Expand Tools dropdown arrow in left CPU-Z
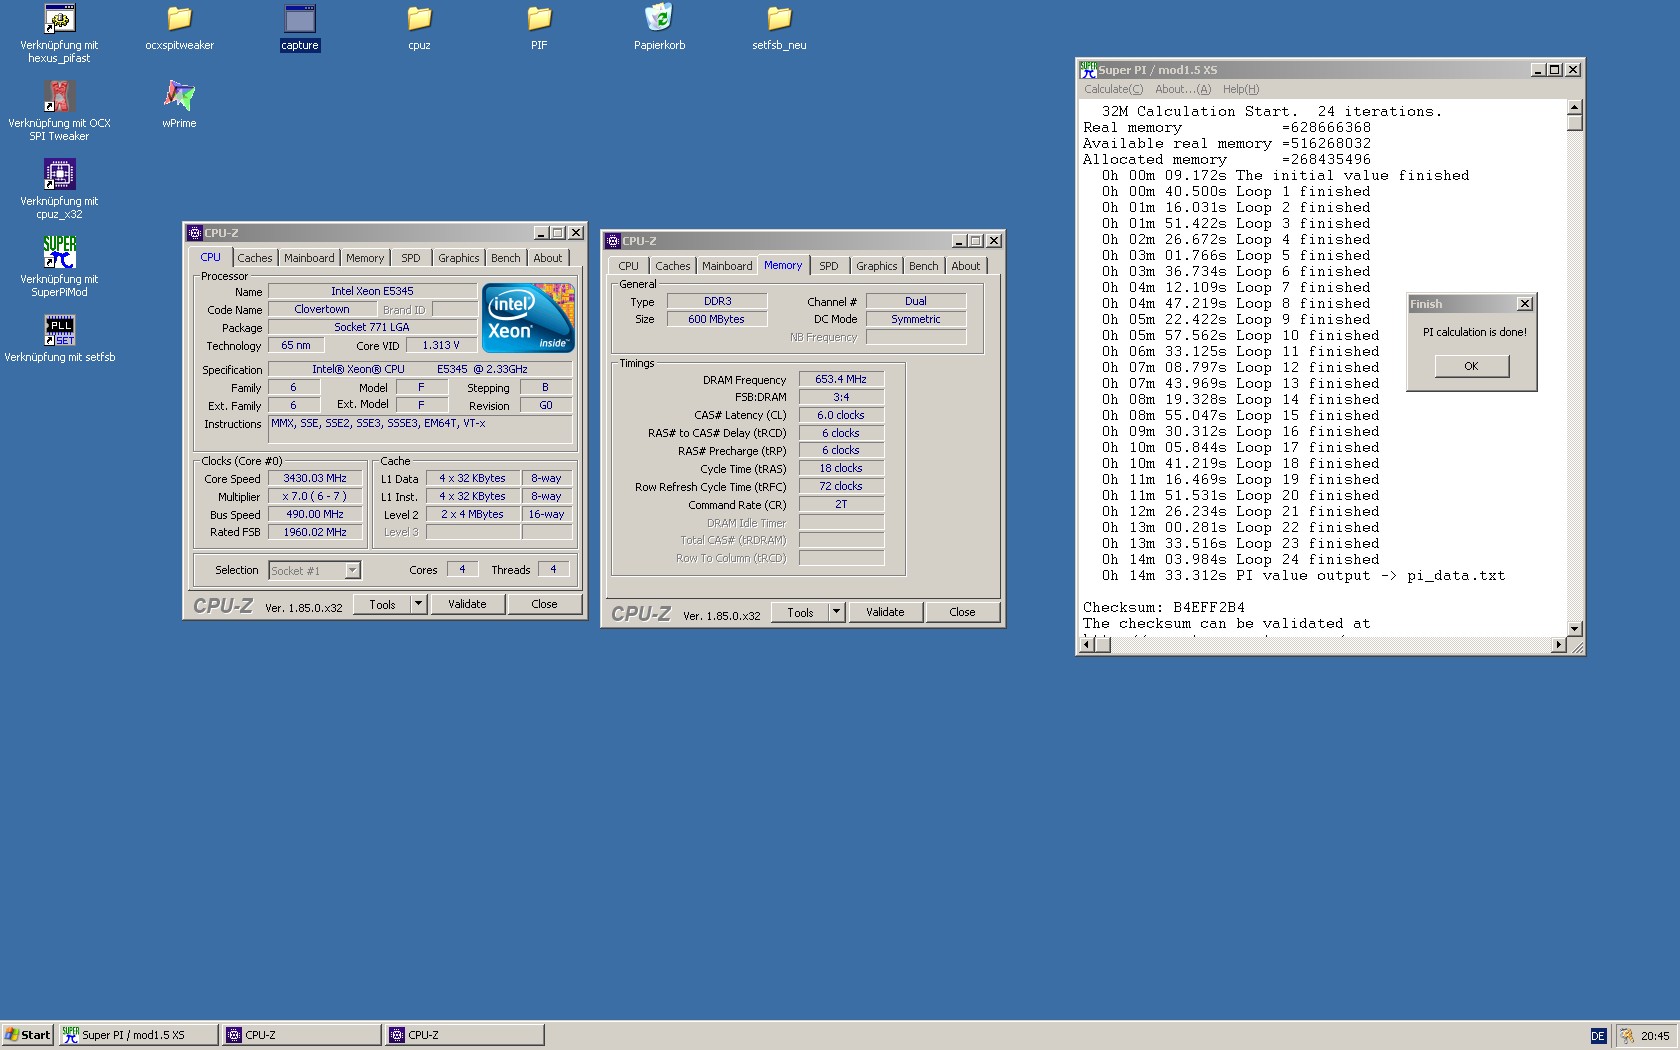This screenshot has width=1680, height=1050. [419, 604]
